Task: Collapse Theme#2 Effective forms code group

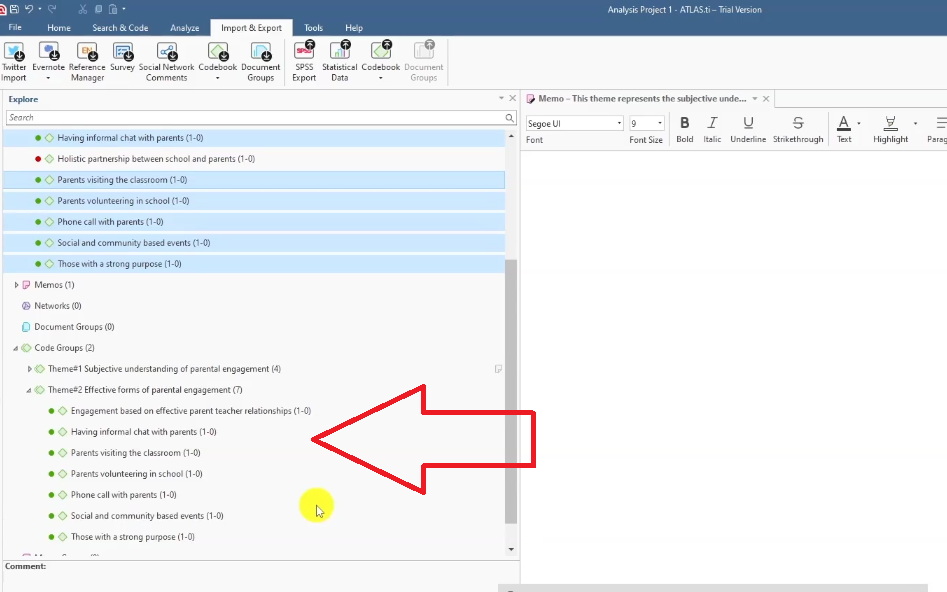Action: click(x=29, y=390)
